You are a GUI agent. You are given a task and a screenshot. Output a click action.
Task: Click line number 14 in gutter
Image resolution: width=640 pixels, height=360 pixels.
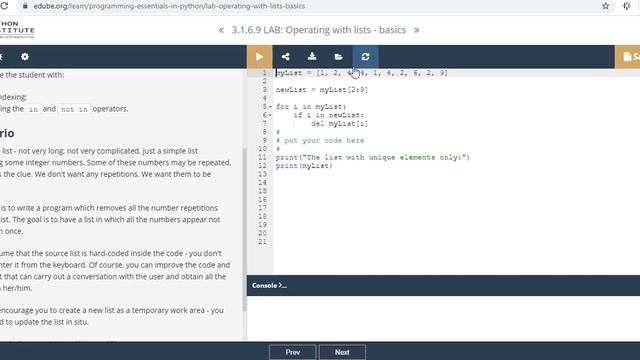[x=262, y=183]
